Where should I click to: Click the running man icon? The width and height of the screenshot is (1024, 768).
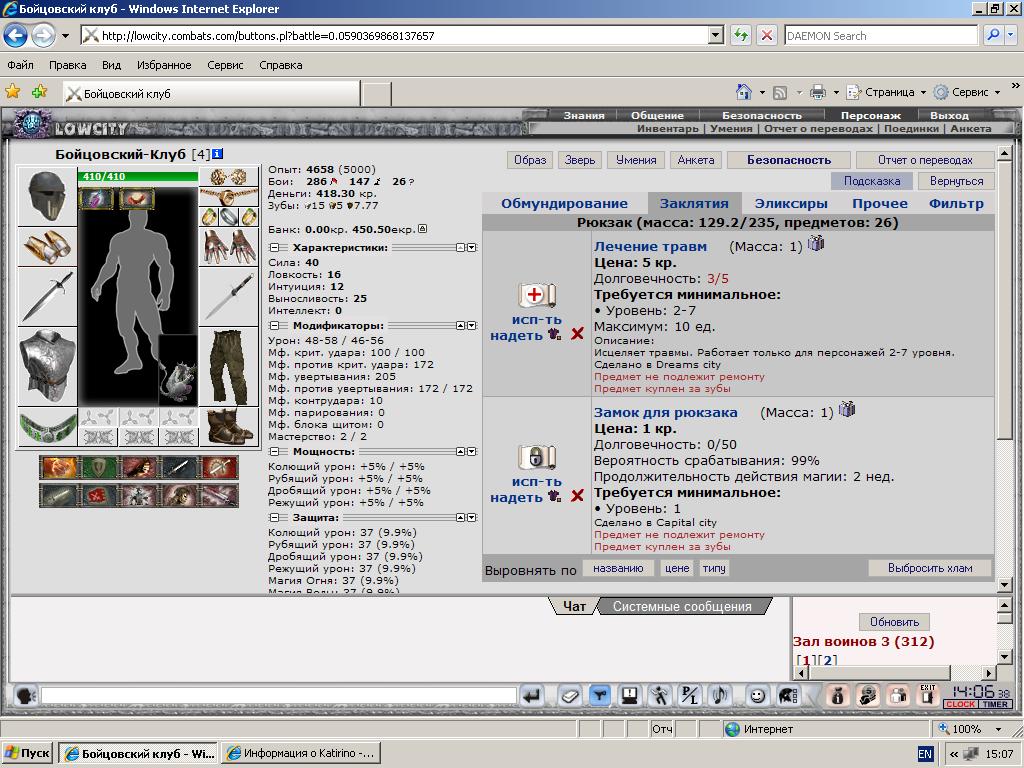(660, 696)
